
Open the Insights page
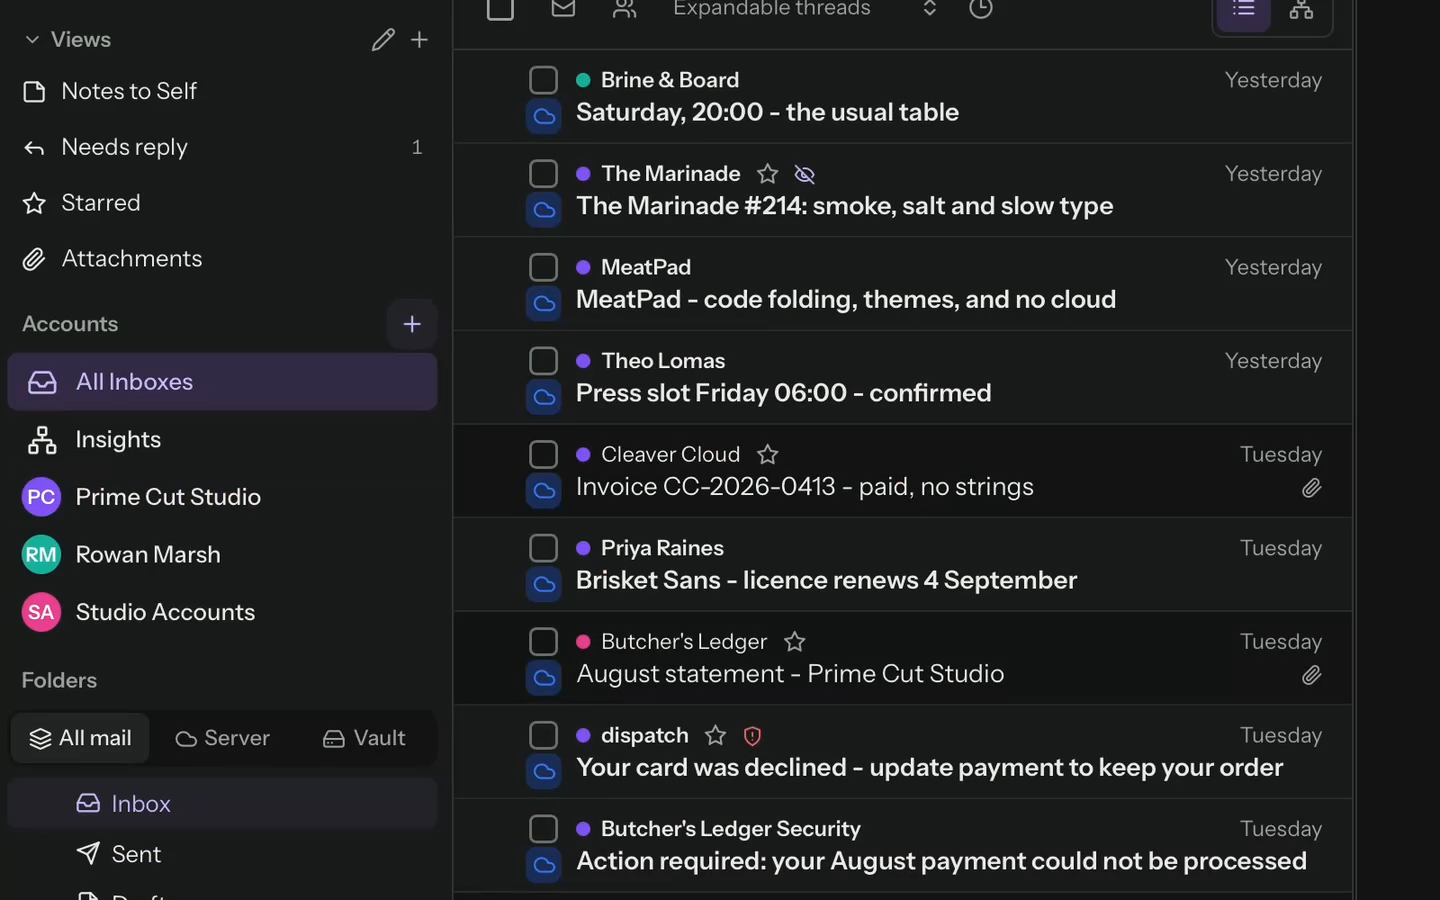[x=222, y=440]
